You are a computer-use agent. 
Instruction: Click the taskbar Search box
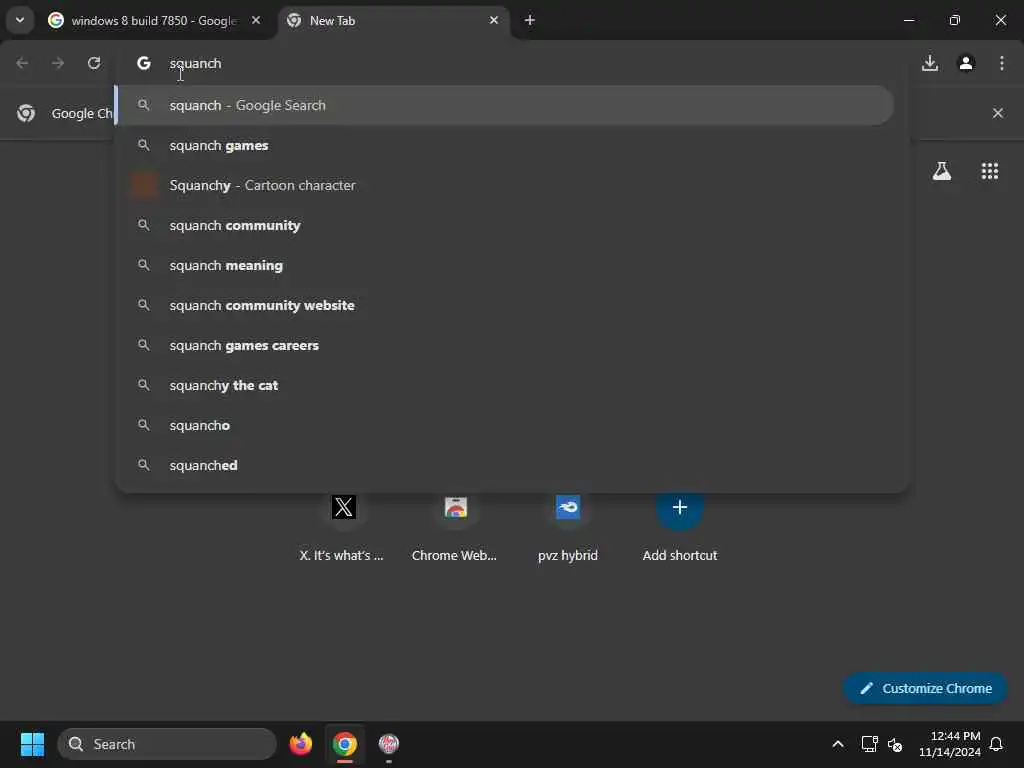point(167,744)
